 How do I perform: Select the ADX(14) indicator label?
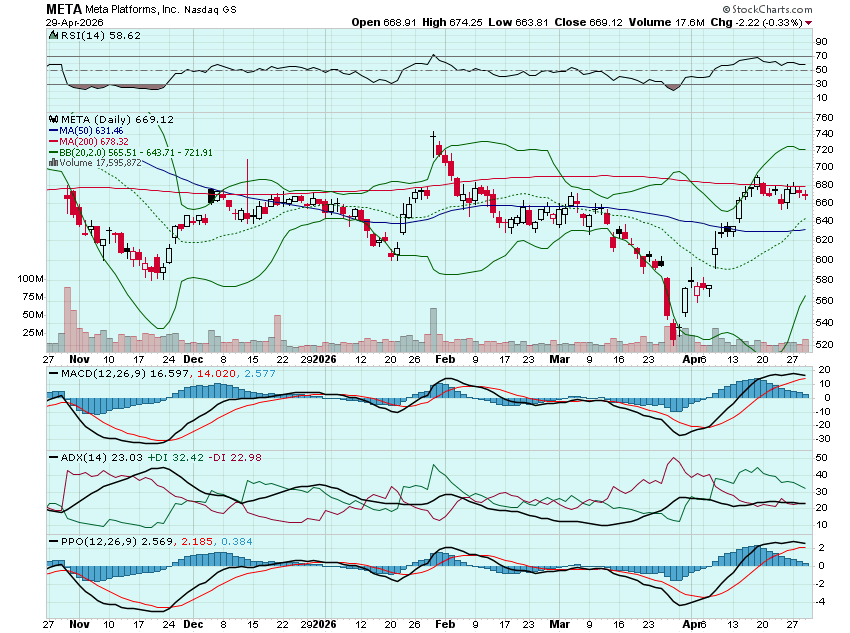click(x=76, y=457)
